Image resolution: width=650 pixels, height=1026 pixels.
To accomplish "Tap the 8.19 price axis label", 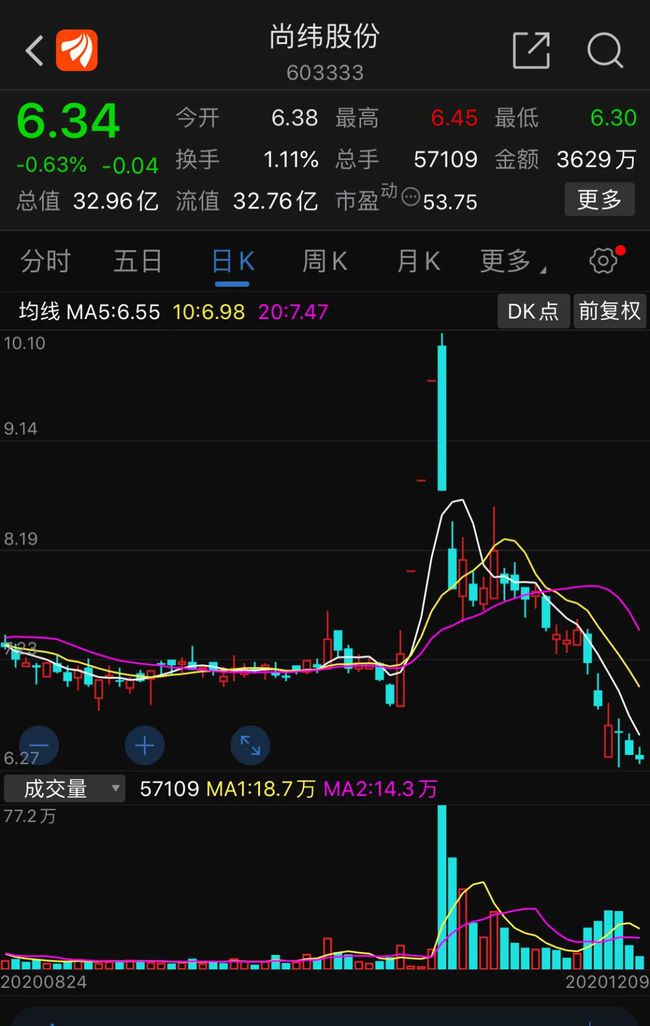I will pyautogui.click(x=20, y=539).
